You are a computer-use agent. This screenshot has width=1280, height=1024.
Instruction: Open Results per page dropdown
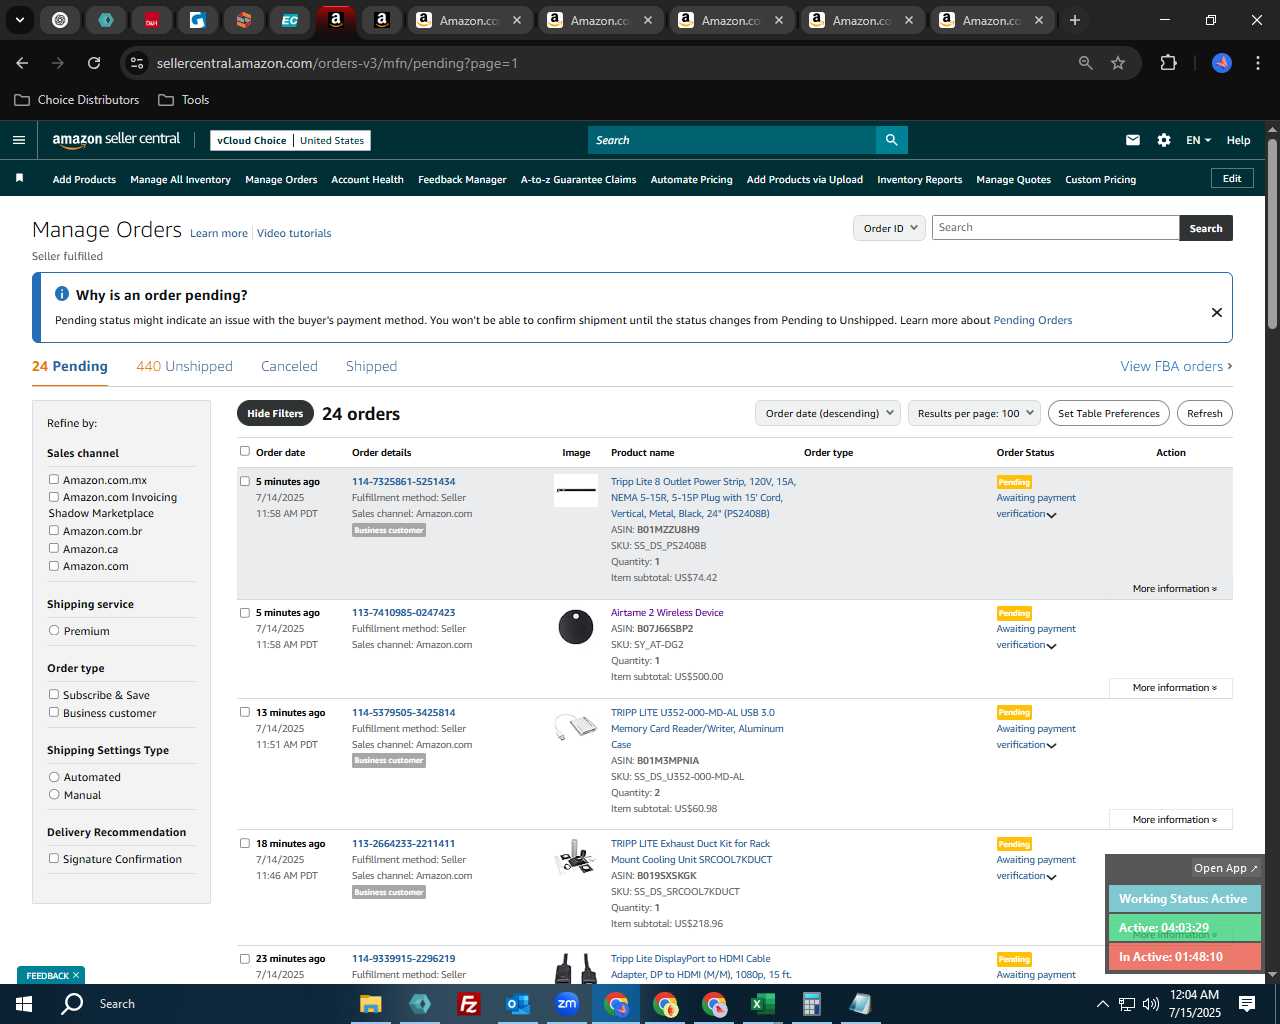[974, 413]
